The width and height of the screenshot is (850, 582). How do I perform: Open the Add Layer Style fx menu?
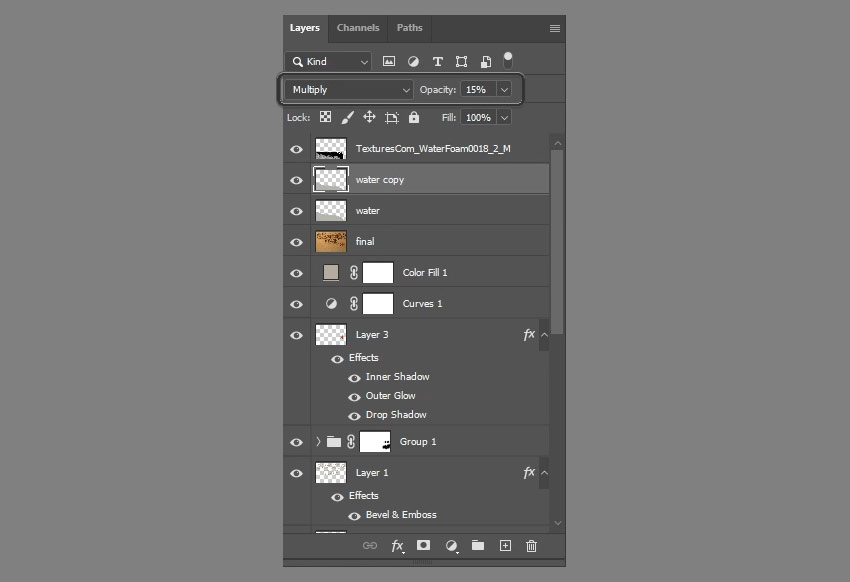(397, 546)
